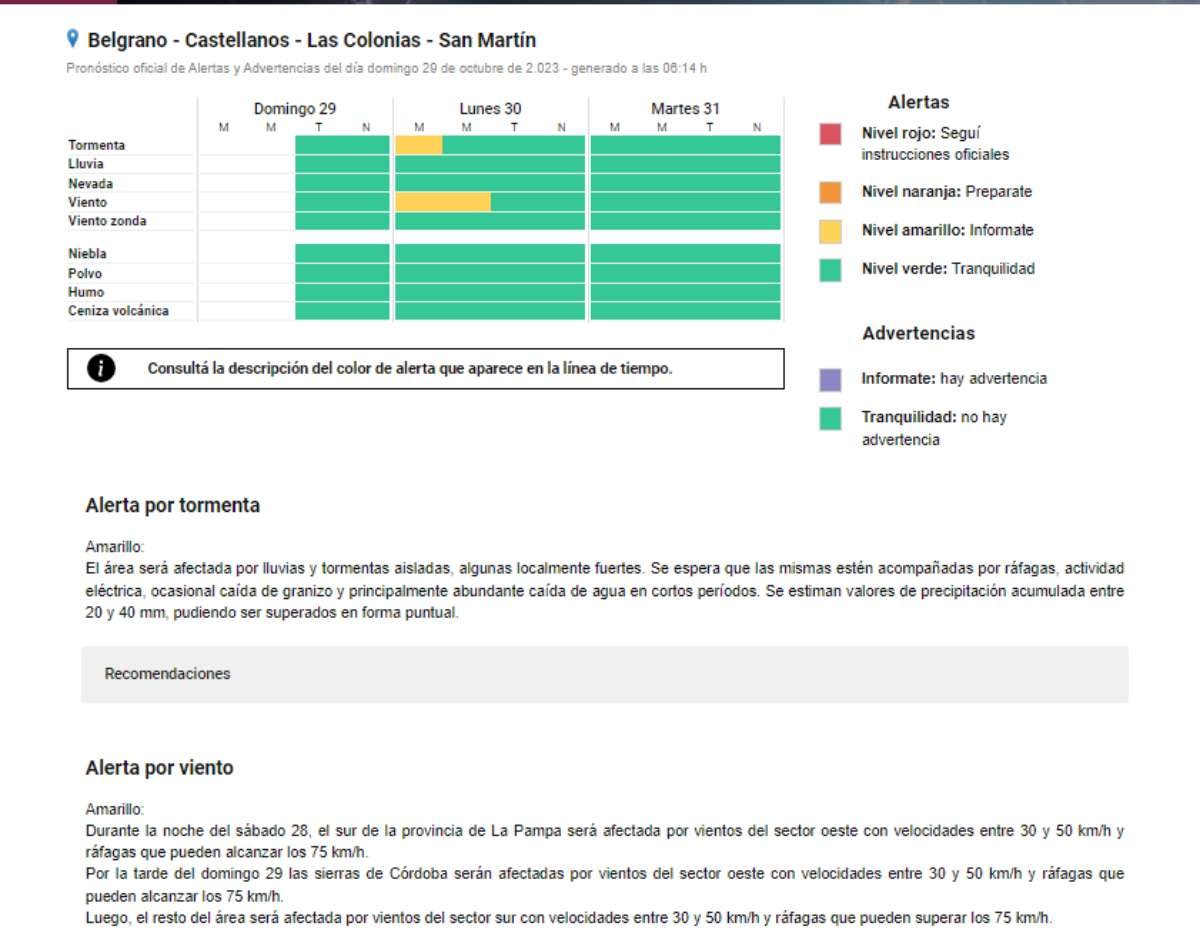This screenshot has height=943, width=1200.
Task: Click the purple Informate advertencia swatch
Action: tap(830, 379)
